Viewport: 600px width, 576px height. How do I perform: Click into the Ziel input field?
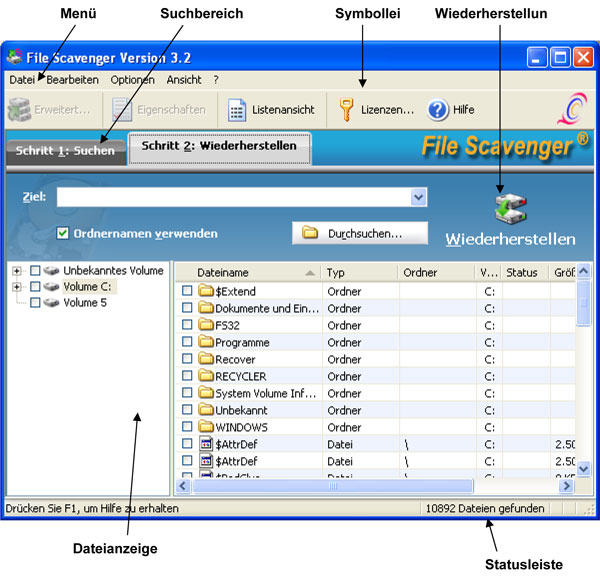point(234,197)
